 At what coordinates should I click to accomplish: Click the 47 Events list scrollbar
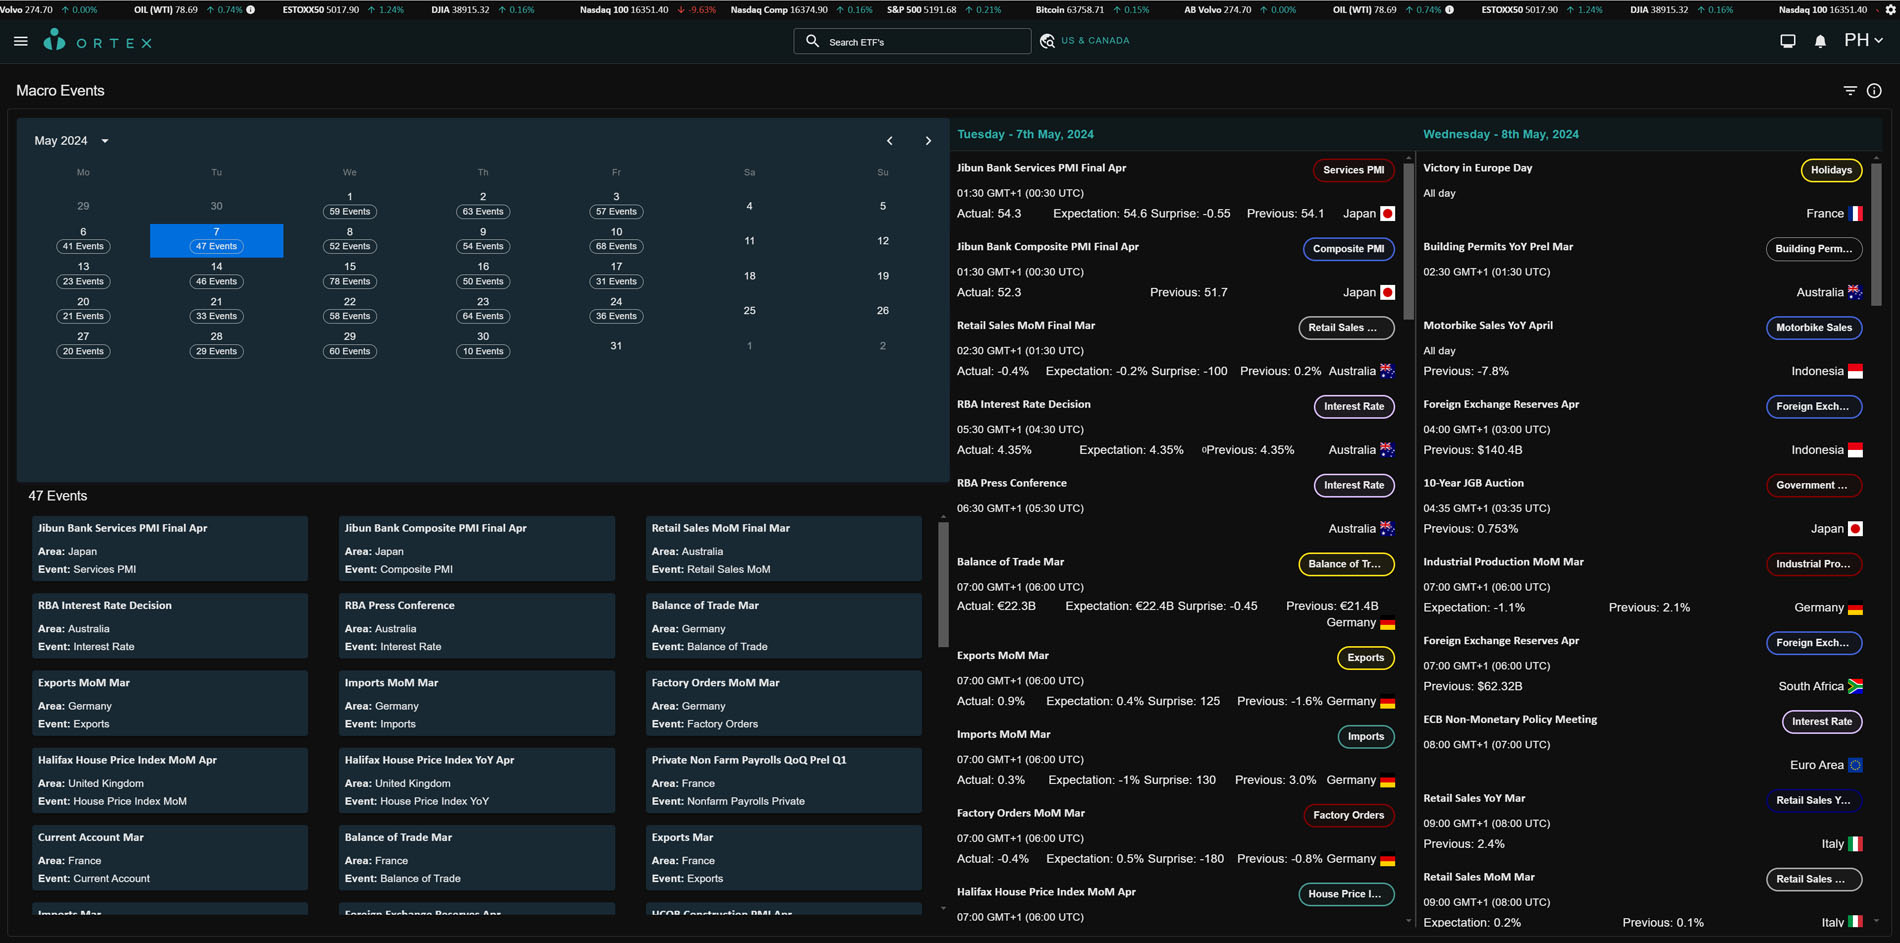click(x=942, y=585)
